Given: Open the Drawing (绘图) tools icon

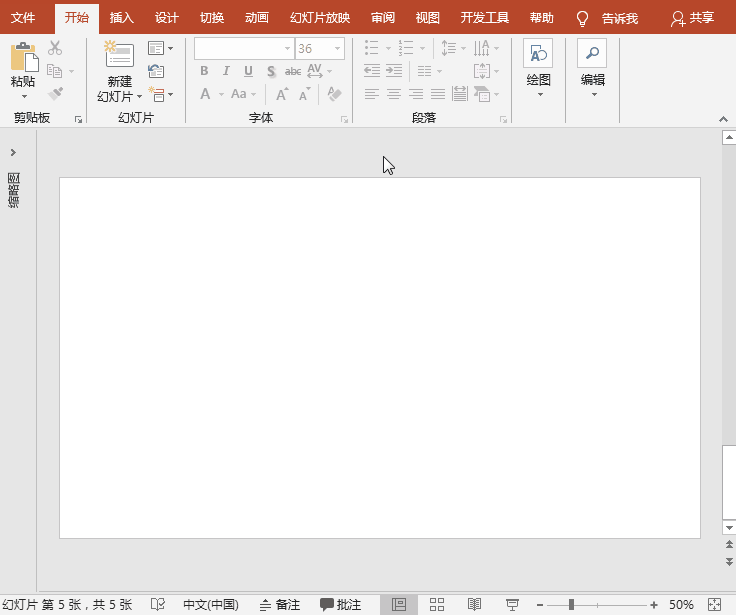Looking at the screenshot, I should (x=538, y=54).
